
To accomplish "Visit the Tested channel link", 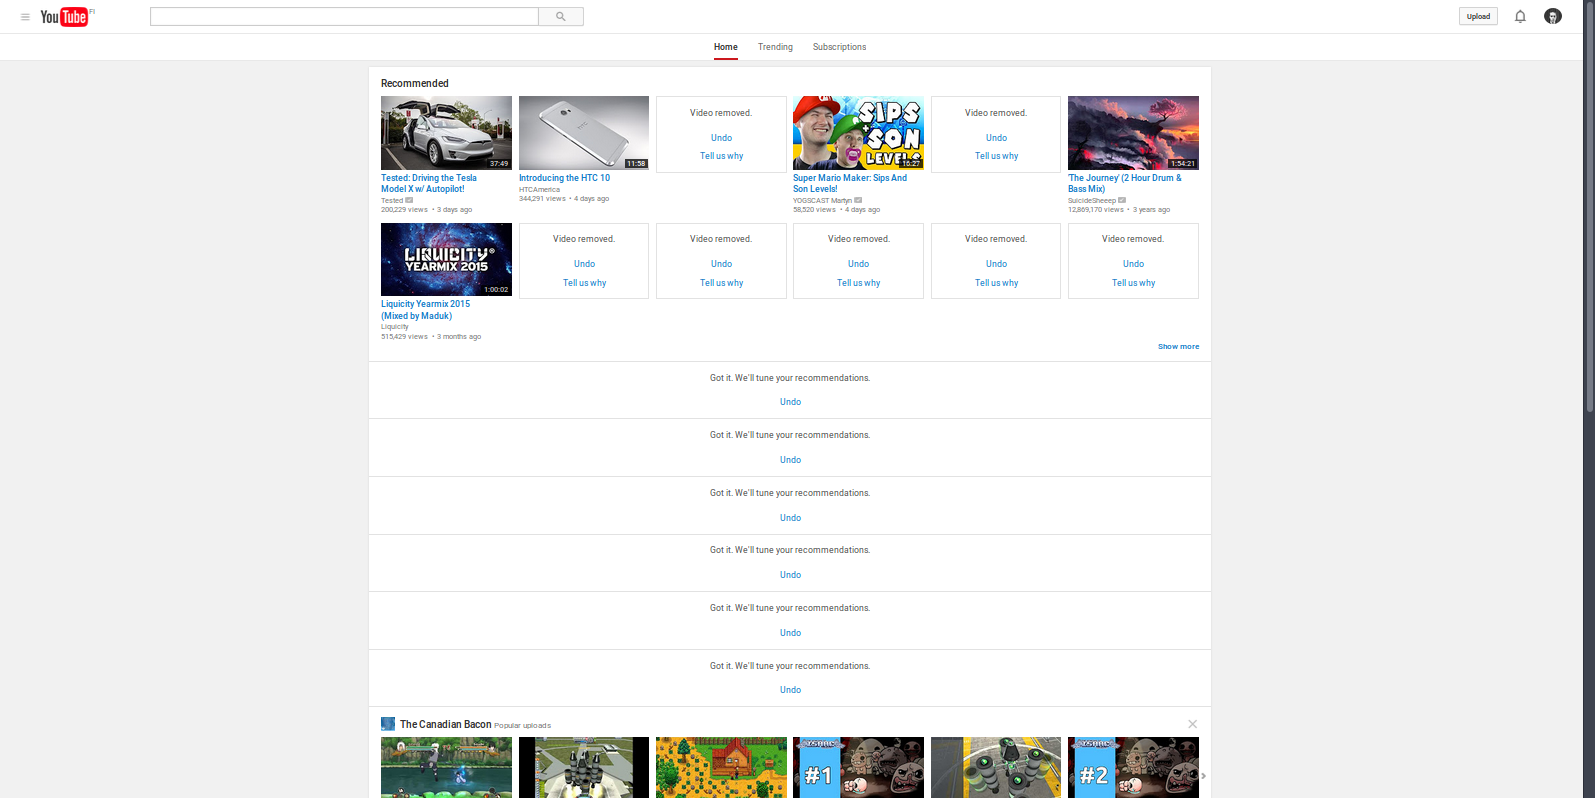I will (x=392, y=201).
